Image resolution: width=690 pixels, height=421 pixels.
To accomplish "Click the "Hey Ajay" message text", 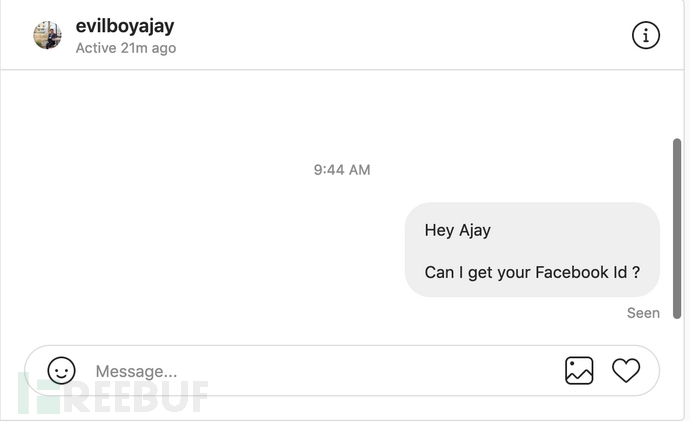I will (458, 231).
